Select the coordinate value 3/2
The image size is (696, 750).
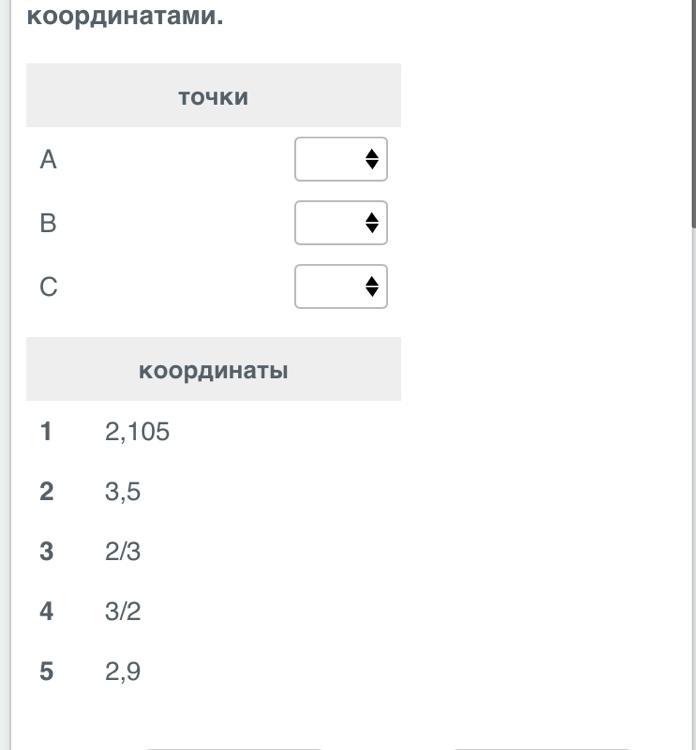coord(122,612)
